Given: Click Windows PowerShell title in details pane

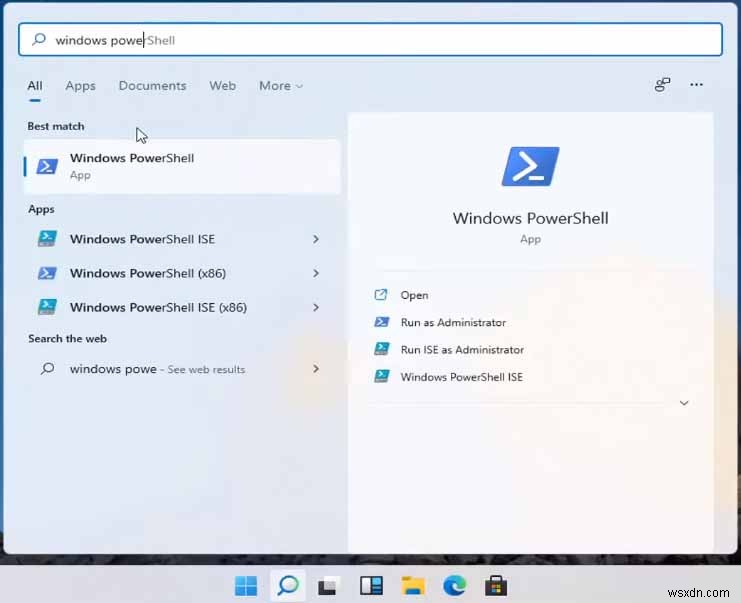Looking at the screenshot, I should (530, 218).
